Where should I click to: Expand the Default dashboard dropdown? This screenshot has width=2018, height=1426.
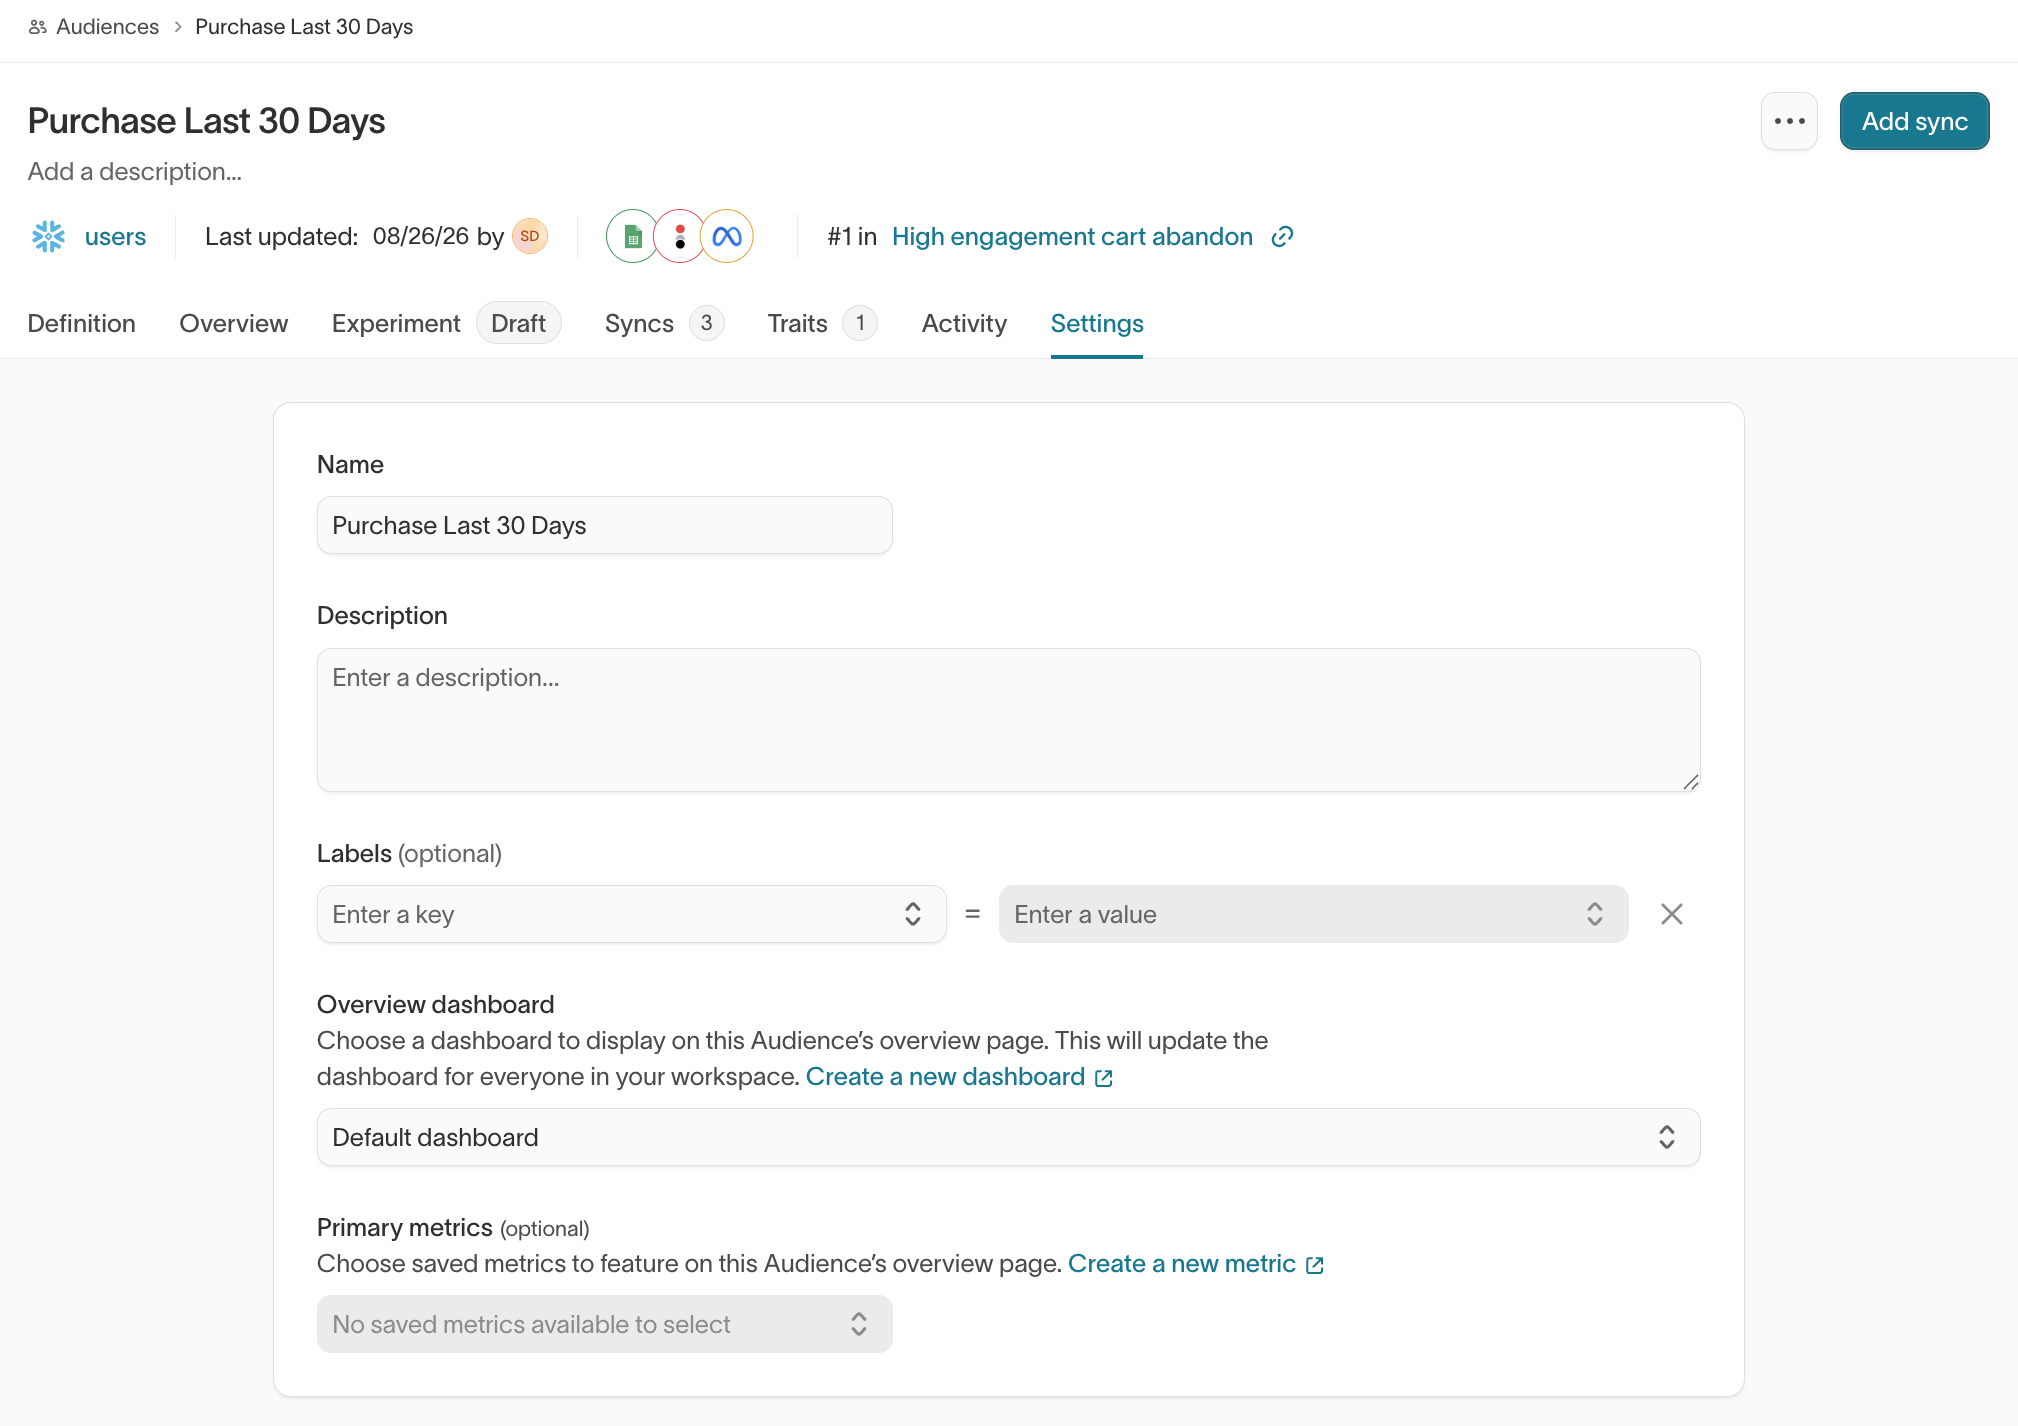pos(1008,1137)
